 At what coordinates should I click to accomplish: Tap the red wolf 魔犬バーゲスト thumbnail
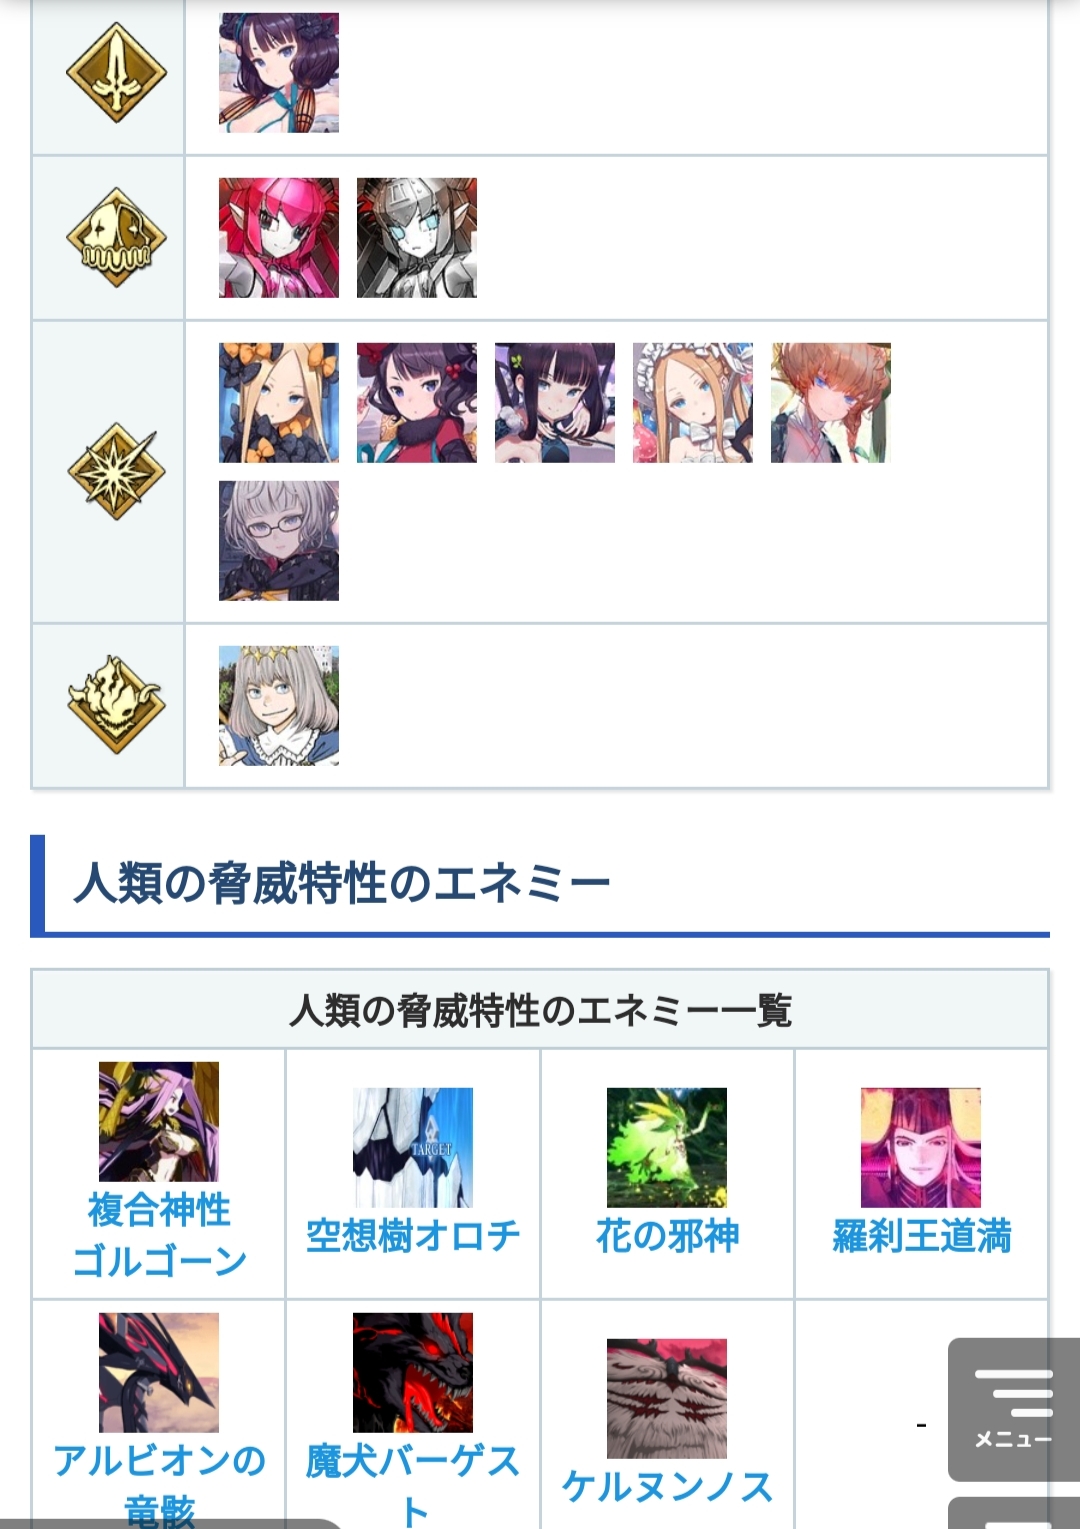(413, 1373)
